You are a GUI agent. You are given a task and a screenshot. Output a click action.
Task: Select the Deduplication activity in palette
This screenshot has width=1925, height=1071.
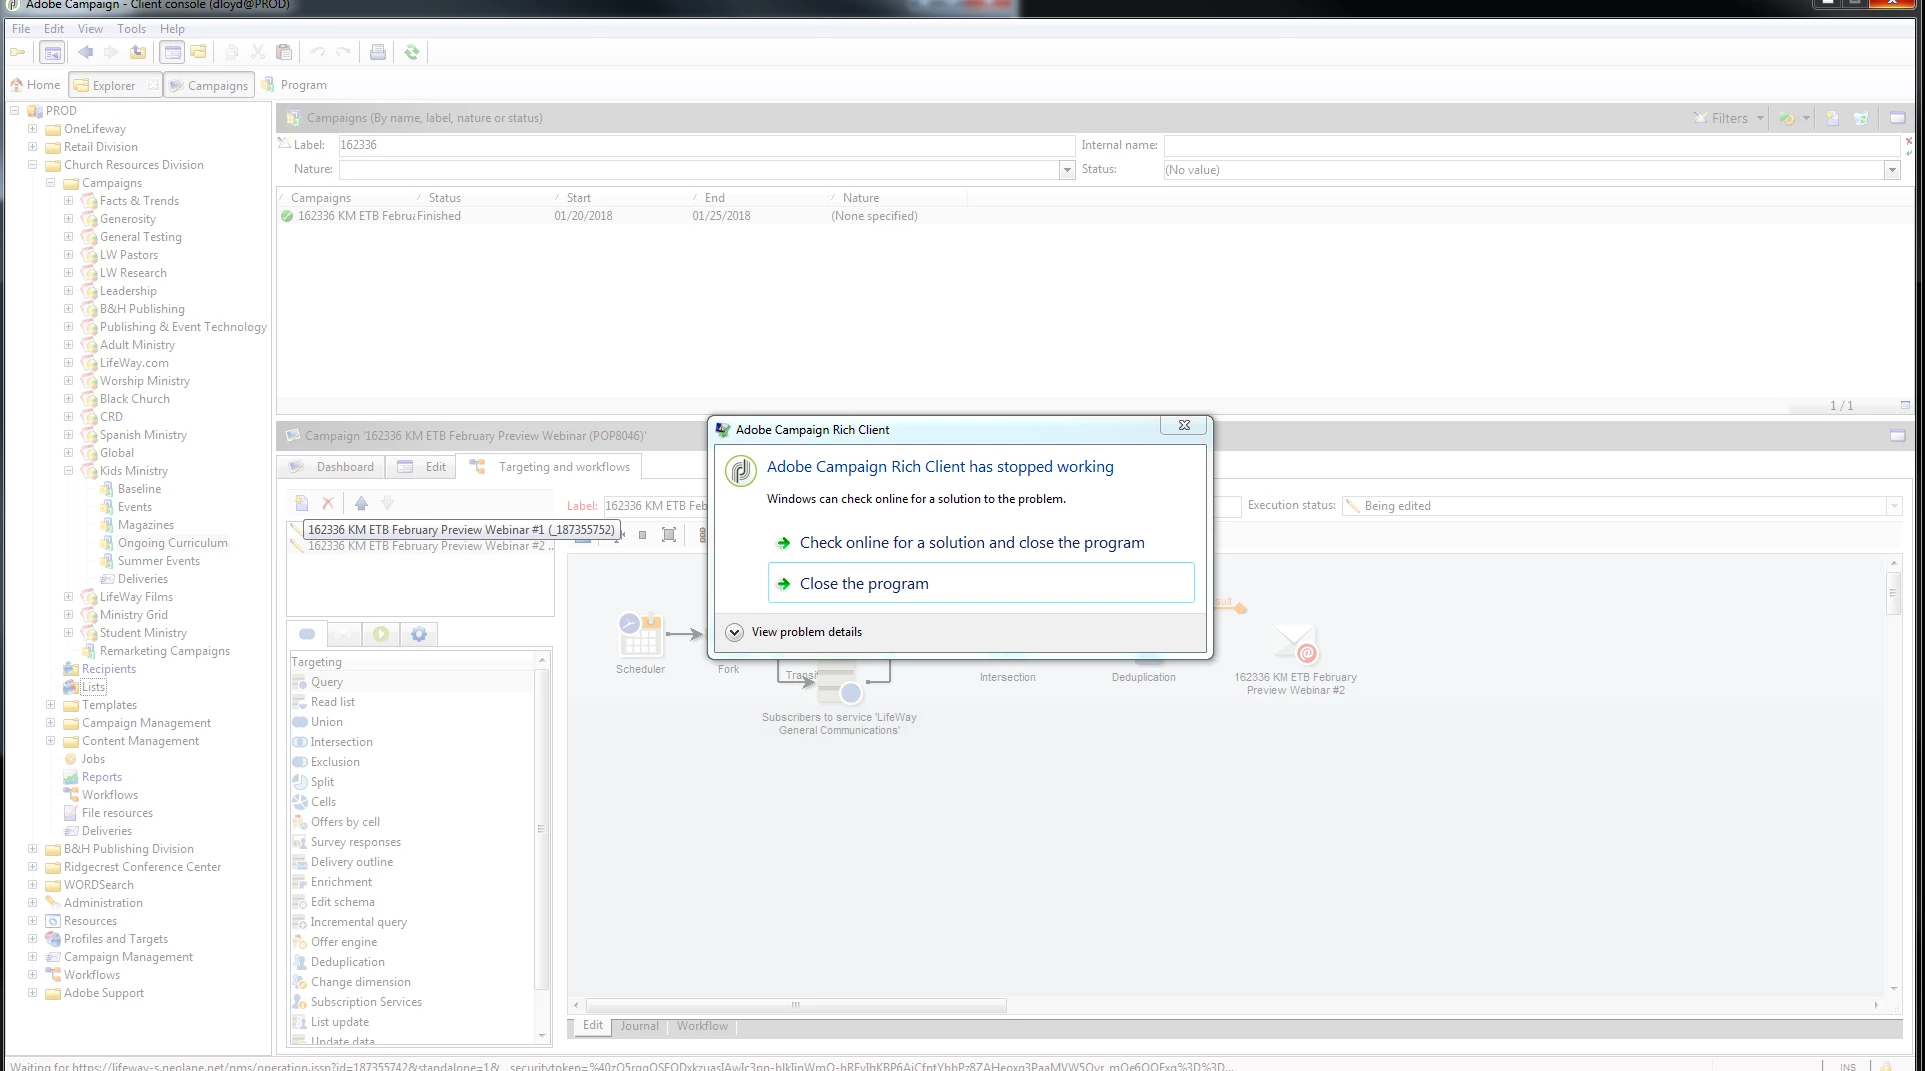click(x=347, y=962)
